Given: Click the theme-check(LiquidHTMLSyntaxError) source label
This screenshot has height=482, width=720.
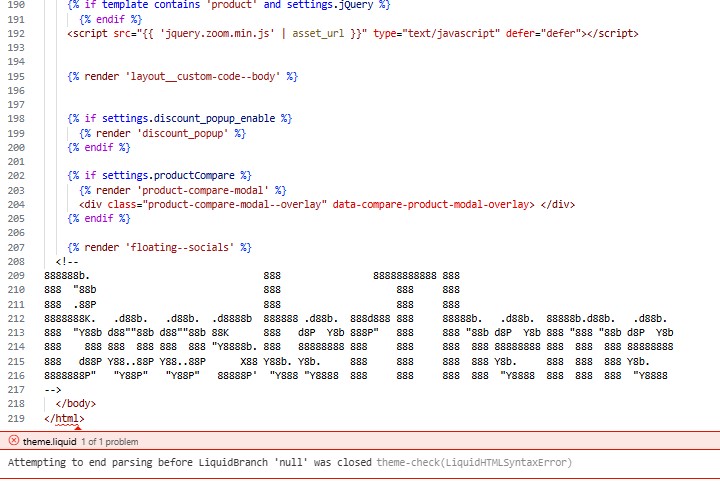Looking at the screenshot, I should 474,462.
